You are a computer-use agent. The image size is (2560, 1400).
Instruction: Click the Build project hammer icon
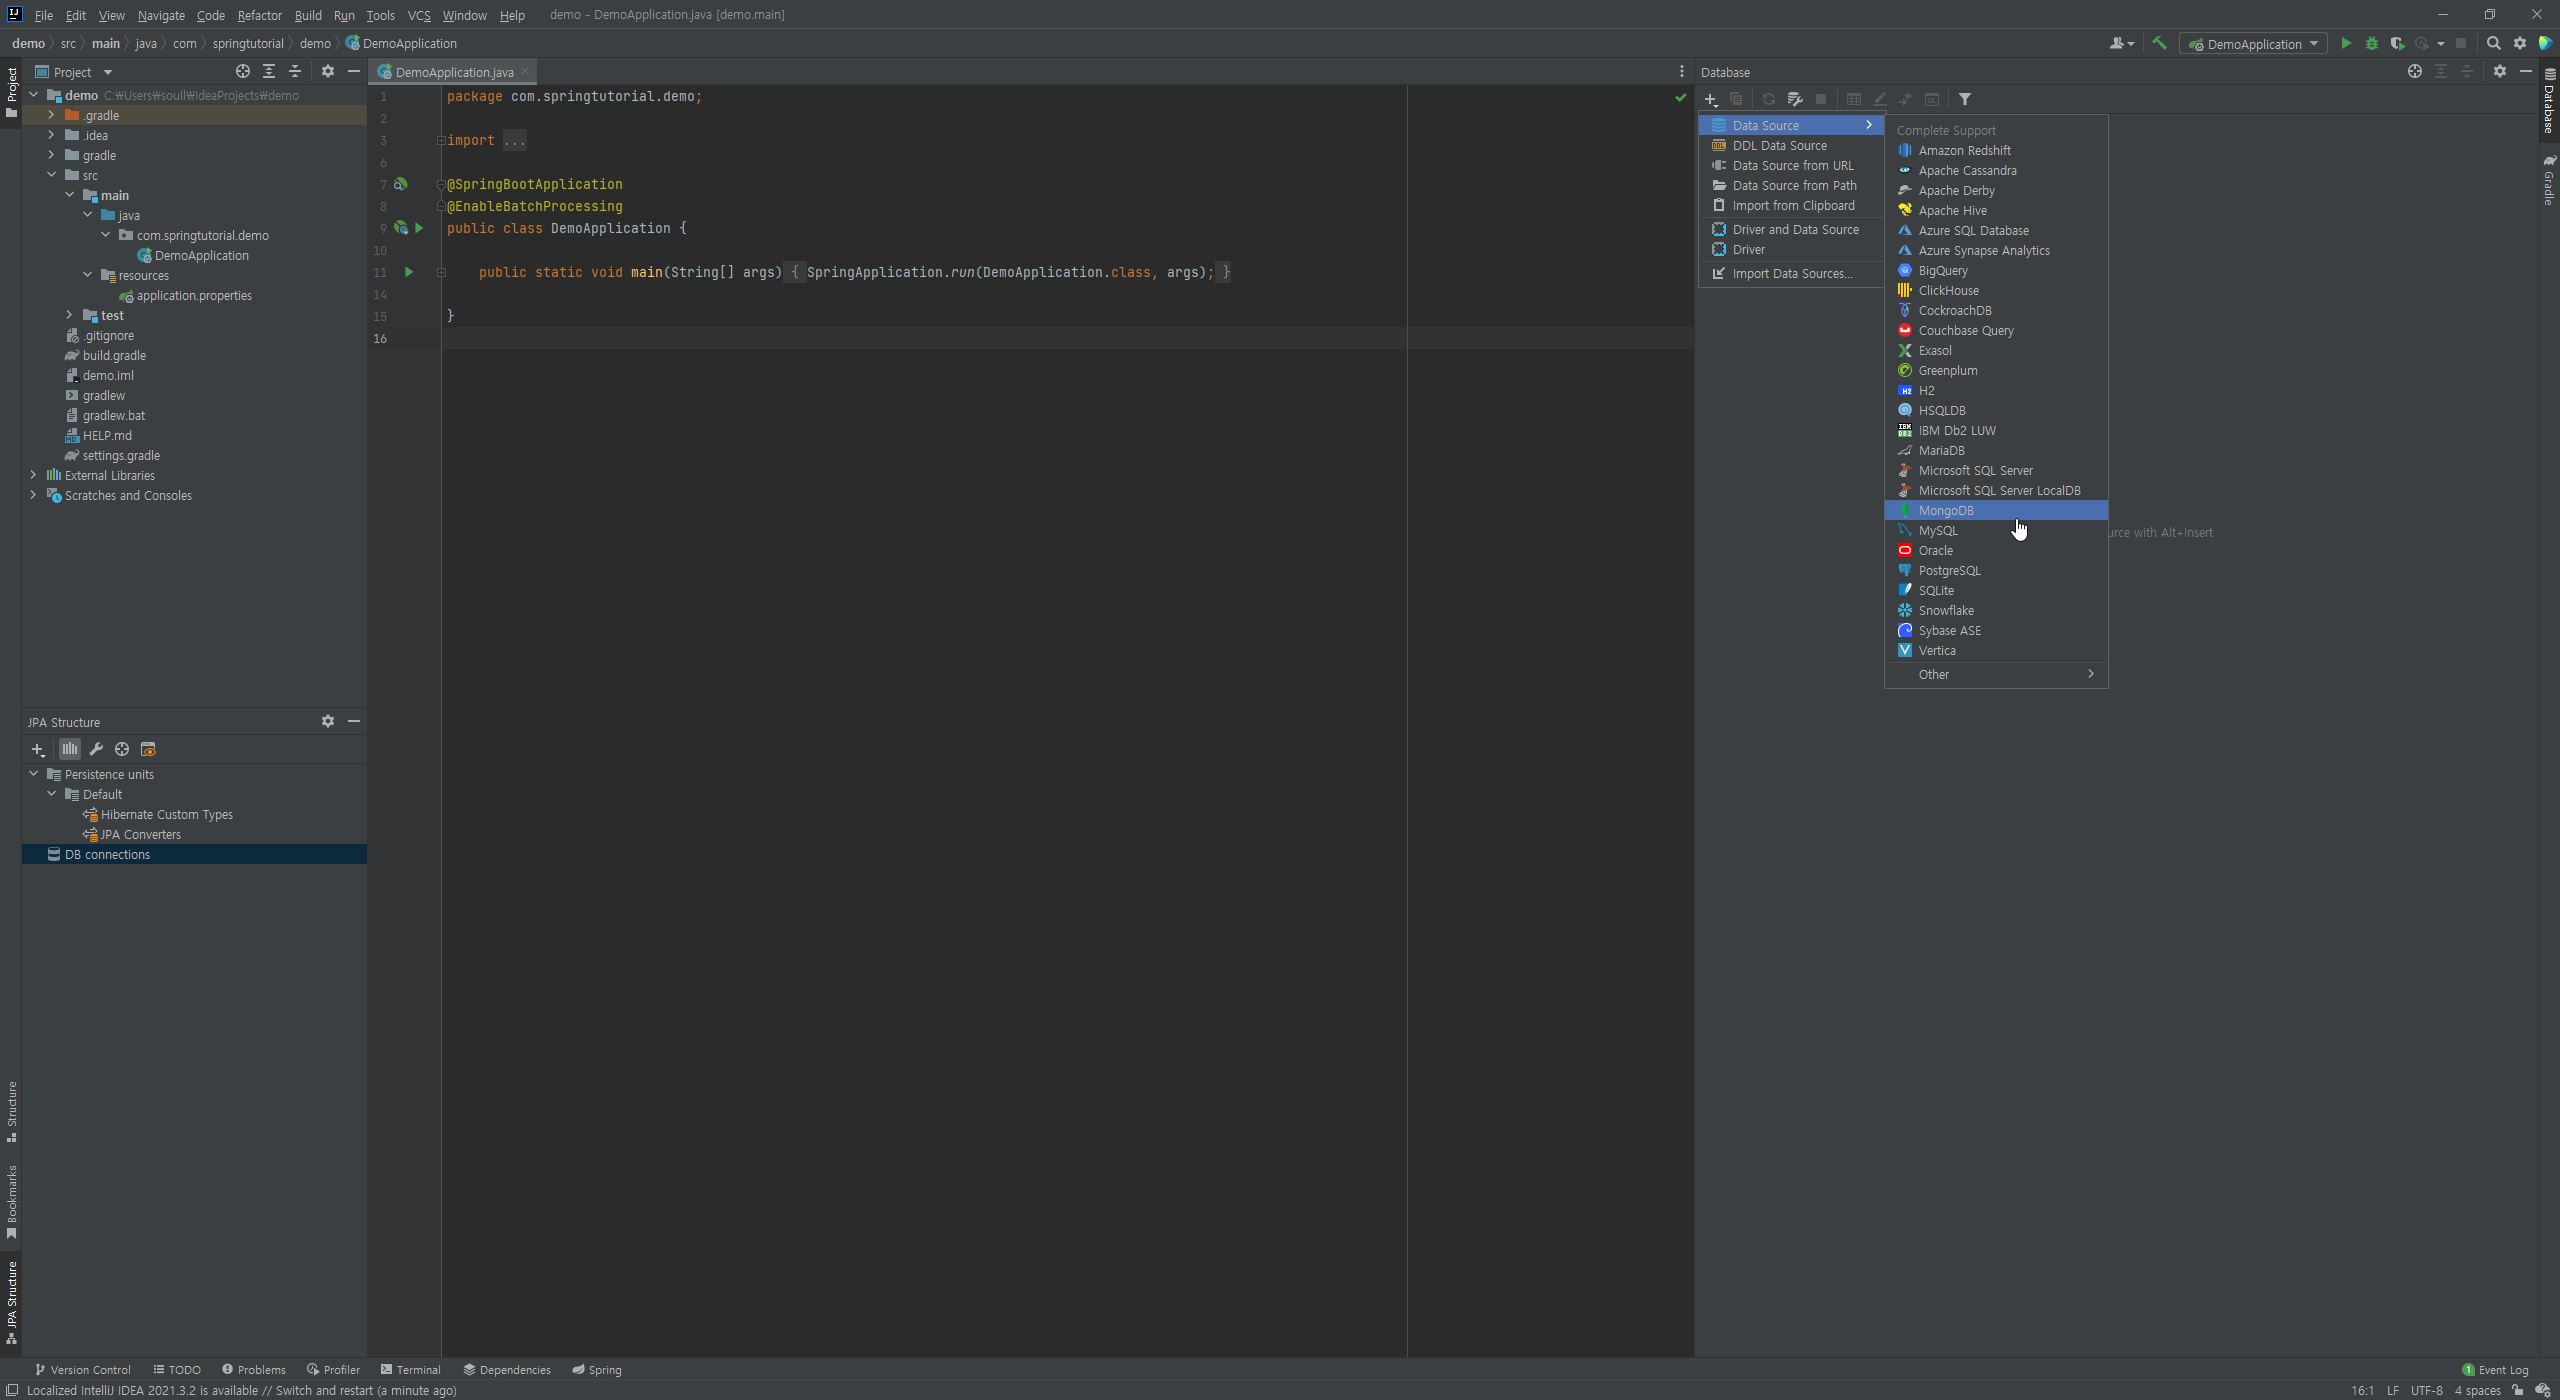(2159, 43)
